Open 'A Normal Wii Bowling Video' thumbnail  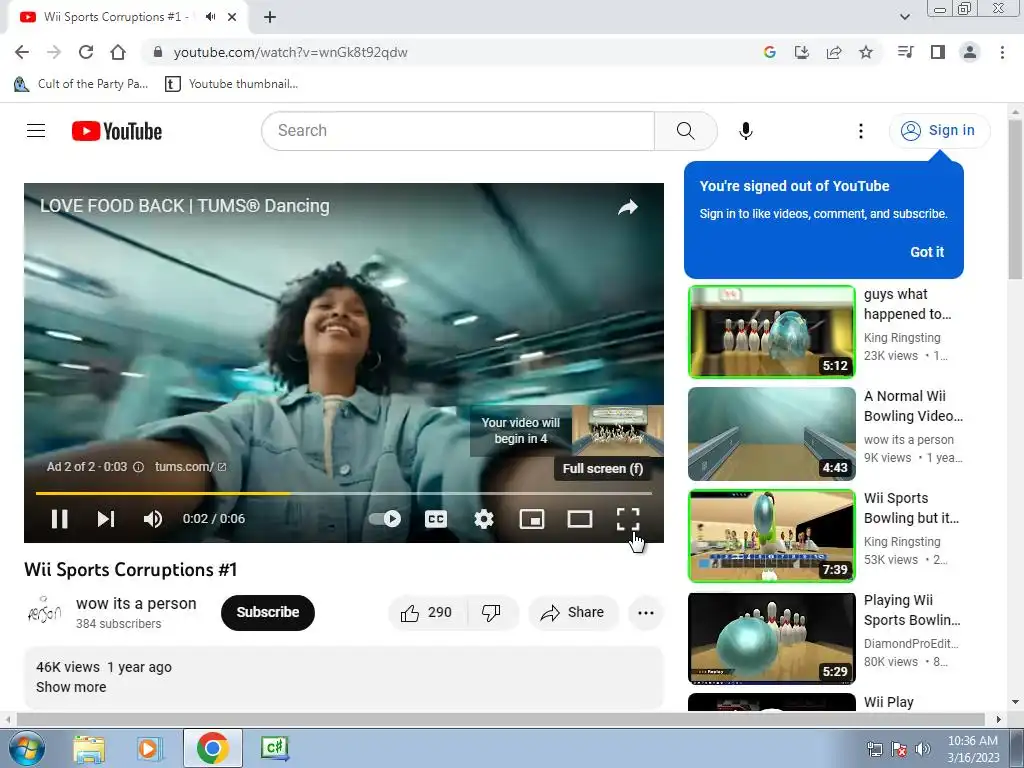[771, 434]
